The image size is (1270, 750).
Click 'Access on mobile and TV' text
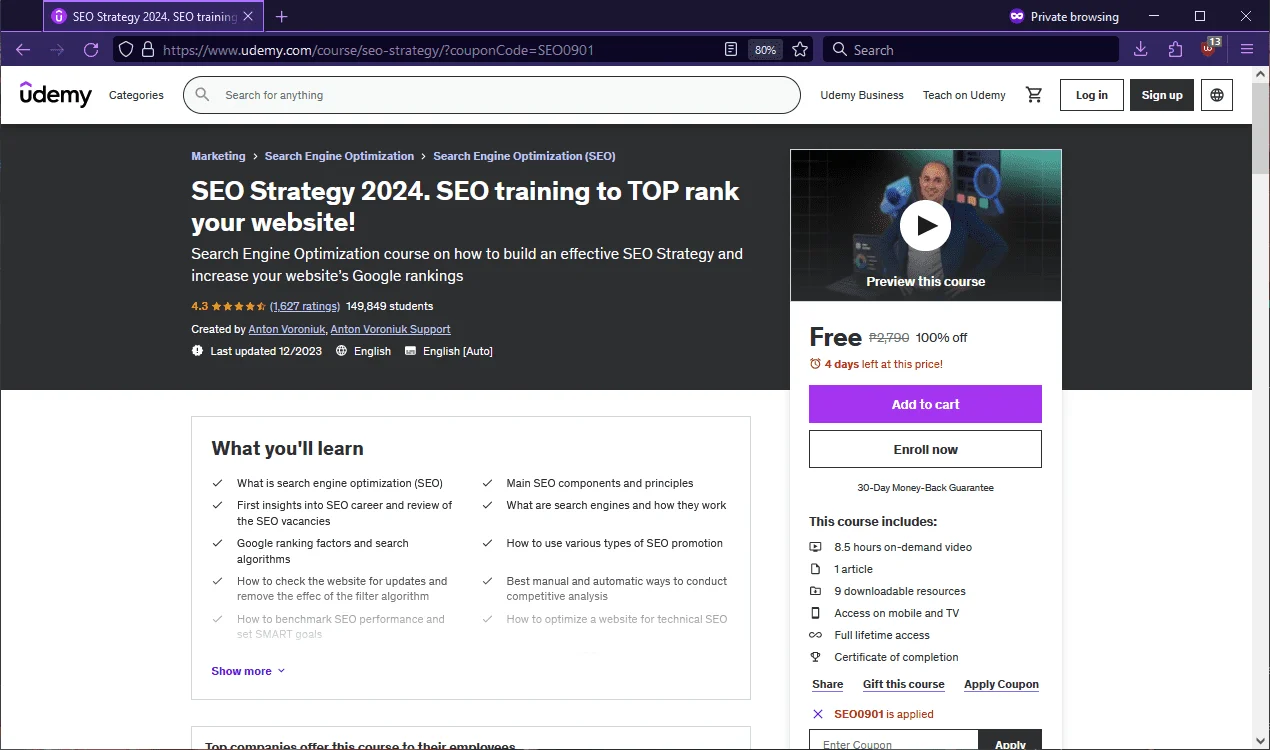[896, 613]
